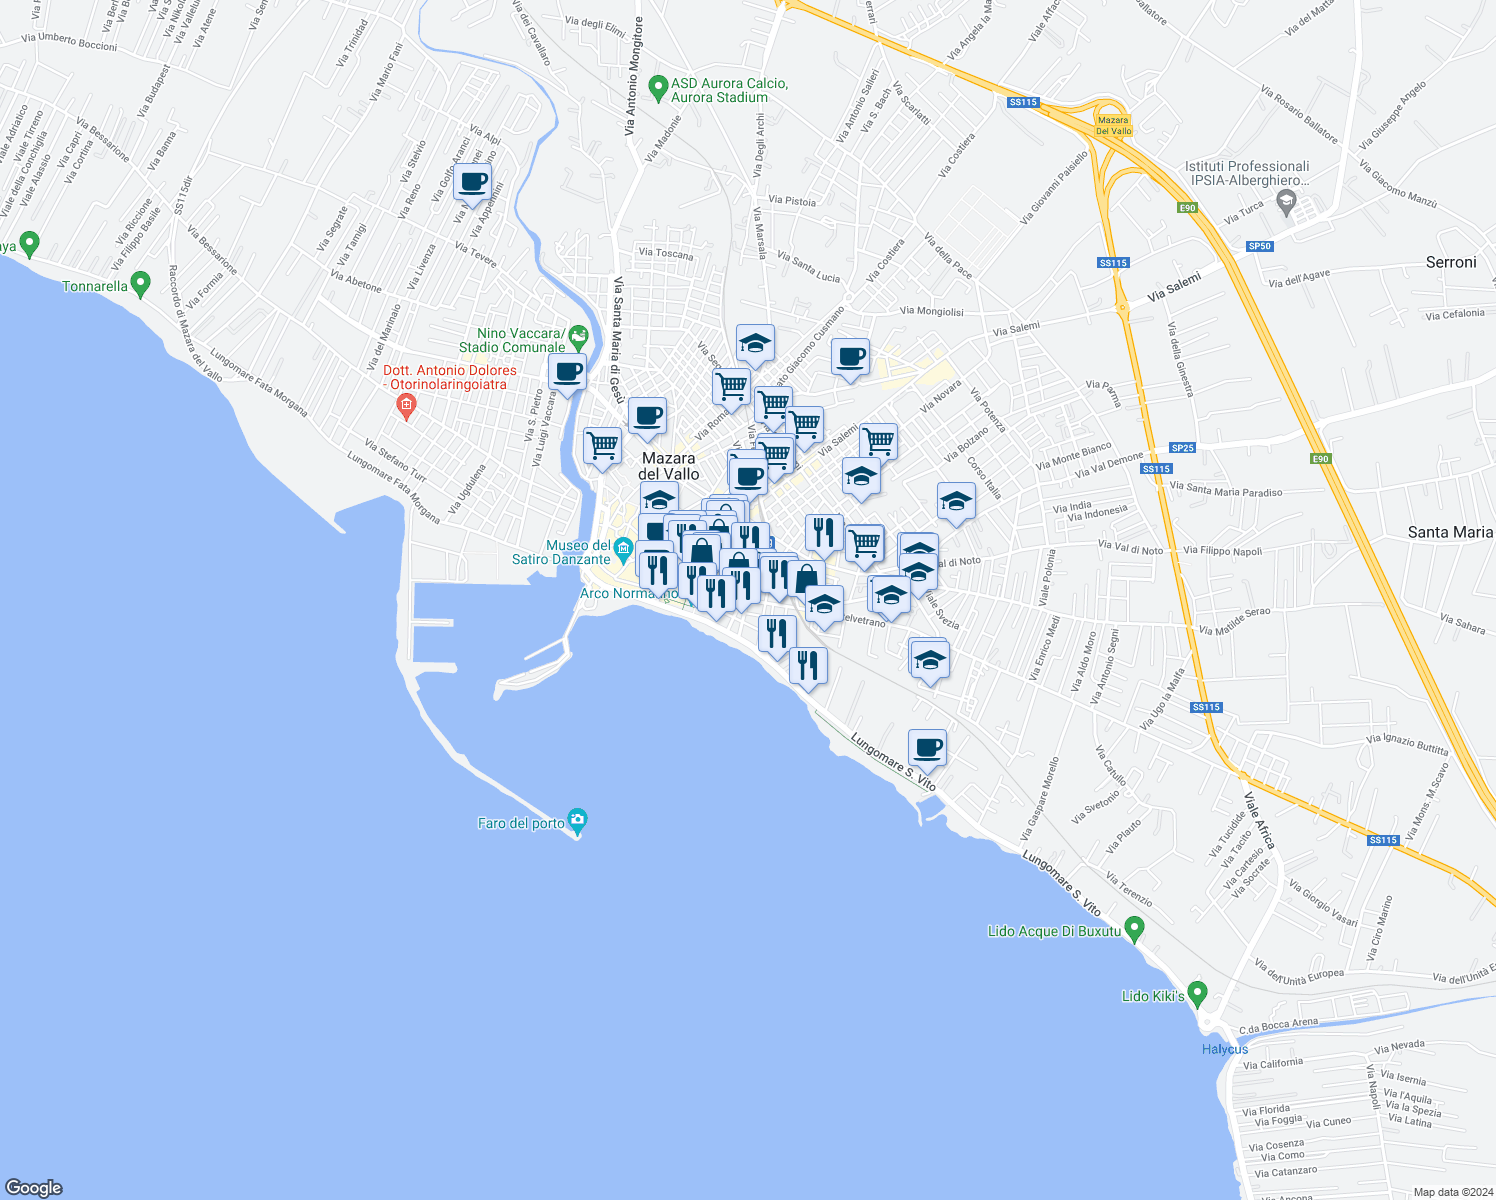Select the Via Antonio Mongitore road label
Image resolution: width=1496 pixels, height=1200 pixels.
coord(633,76)
